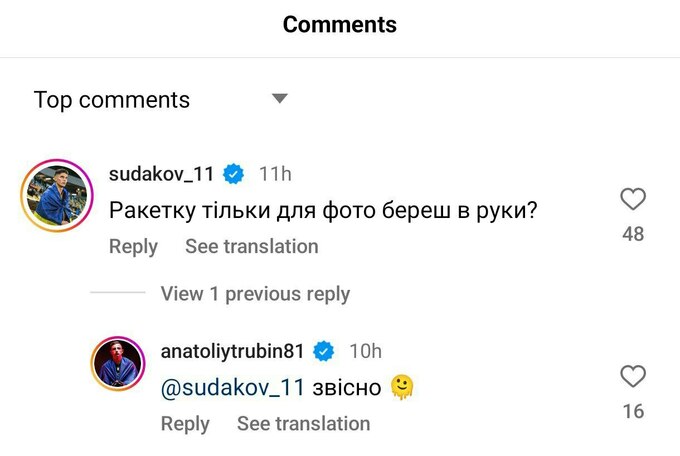Viewport: 680px width, 456px height.
Task: Reply to anatoliytrubin81's comment
Action: [x=185, y=423]
